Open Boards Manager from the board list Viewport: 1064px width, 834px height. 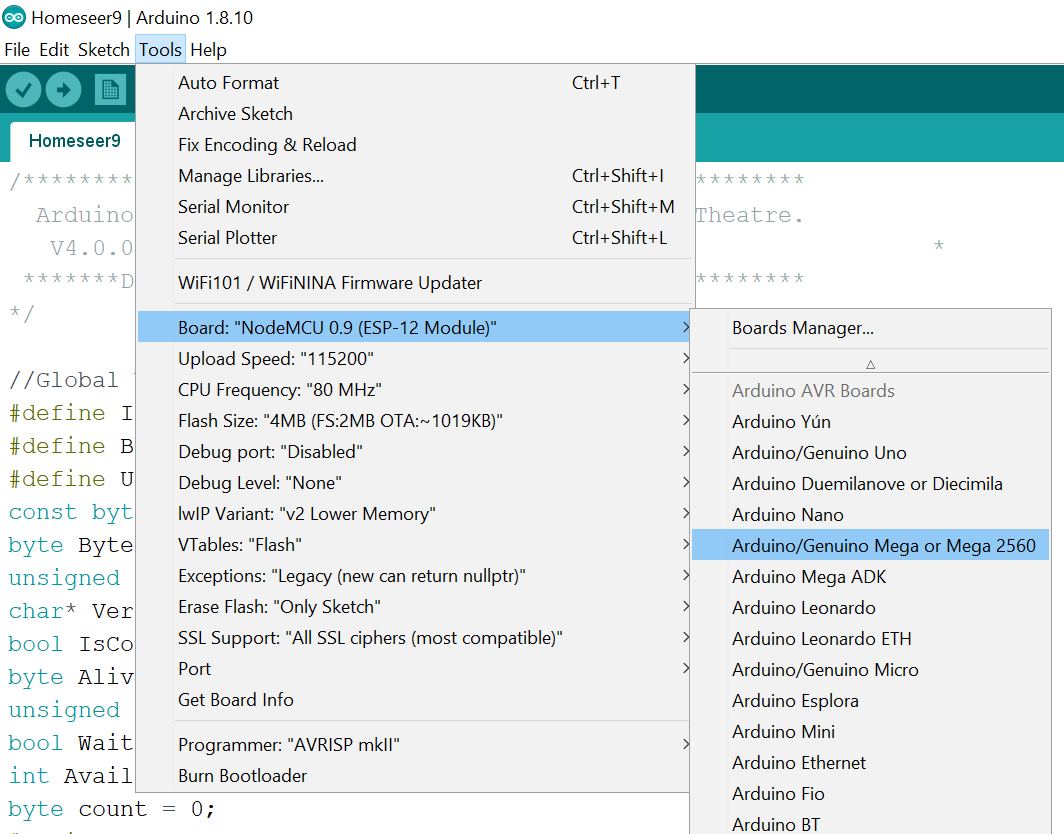pyautogui.click(x=803, y=328)
